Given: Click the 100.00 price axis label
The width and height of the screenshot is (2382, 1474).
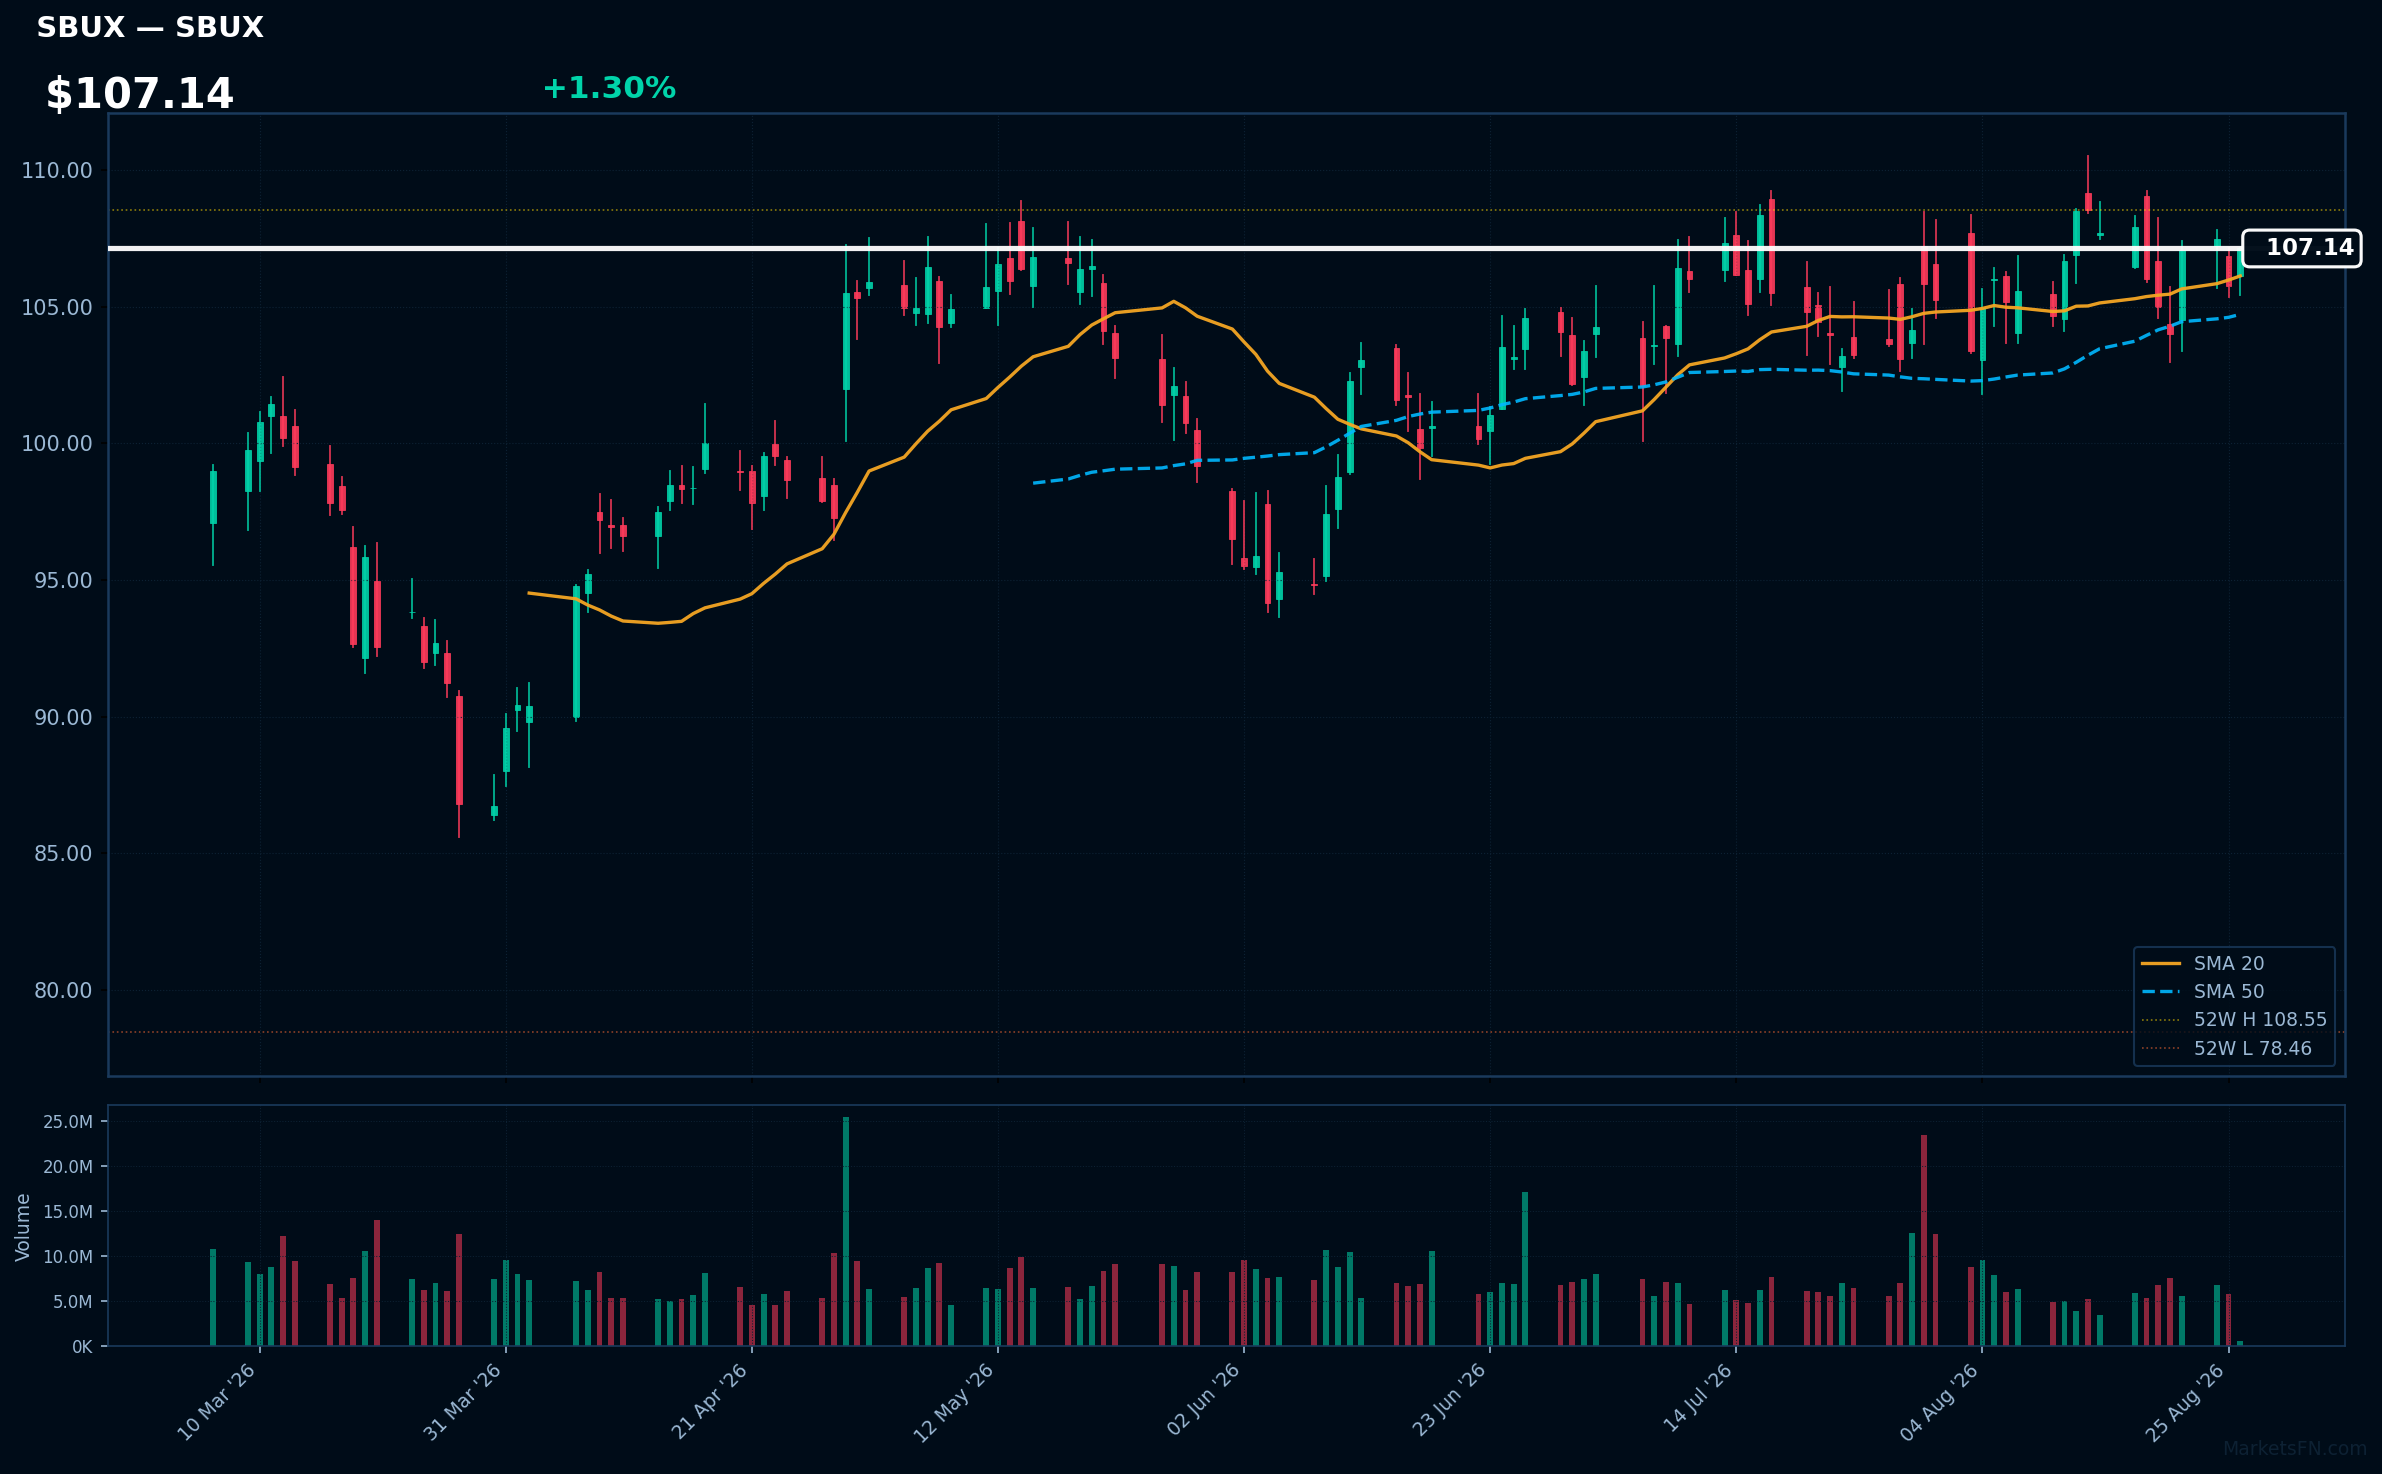Looking at the screenshot, I should coord(57,443).
